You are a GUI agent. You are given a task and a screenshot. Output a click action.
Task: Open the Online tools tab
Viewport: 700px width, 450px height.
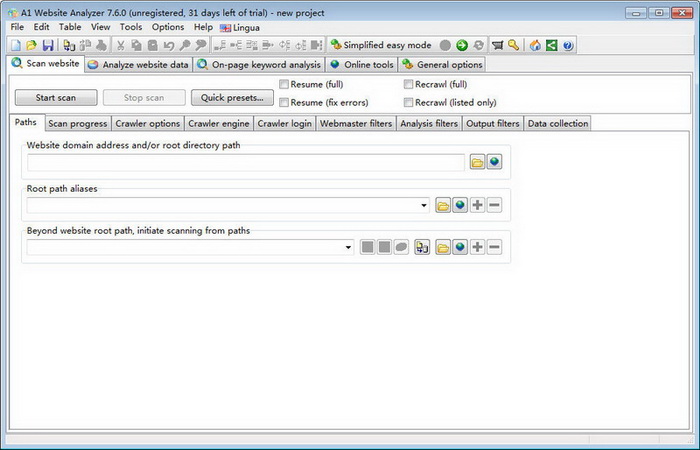[362, 65]
